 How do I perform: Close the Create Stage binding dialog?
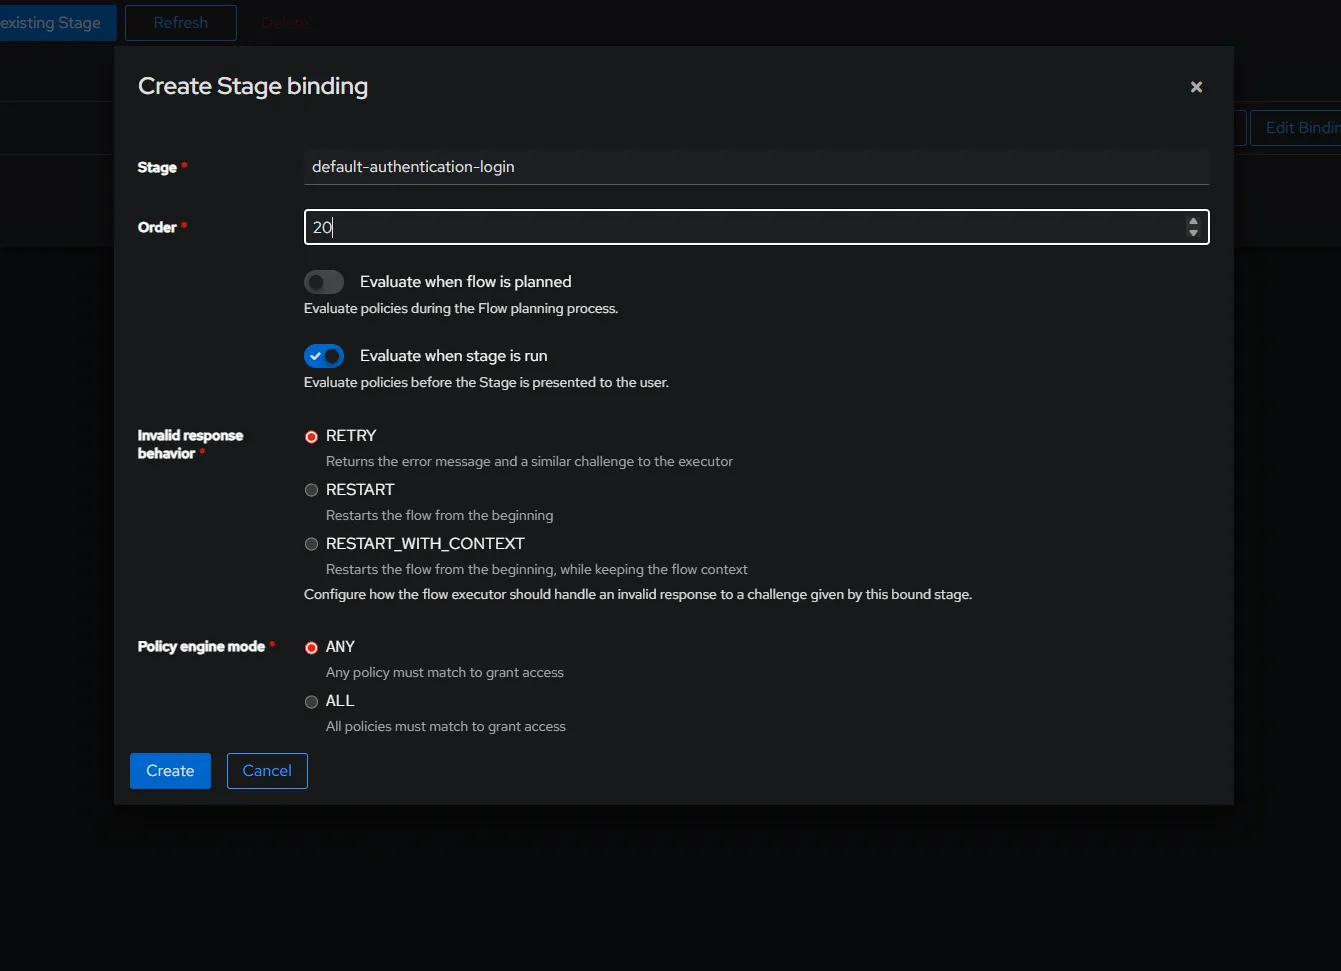click(x=1196, y=87)
